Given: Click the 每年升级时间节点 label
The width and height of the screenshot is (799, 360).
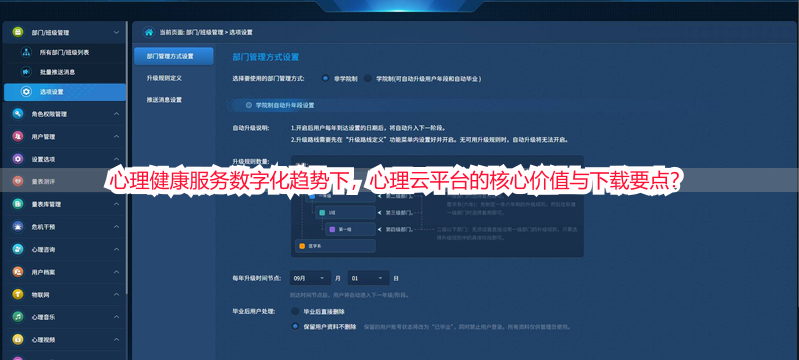Looking at the screenshot, I should click(258, 278).
